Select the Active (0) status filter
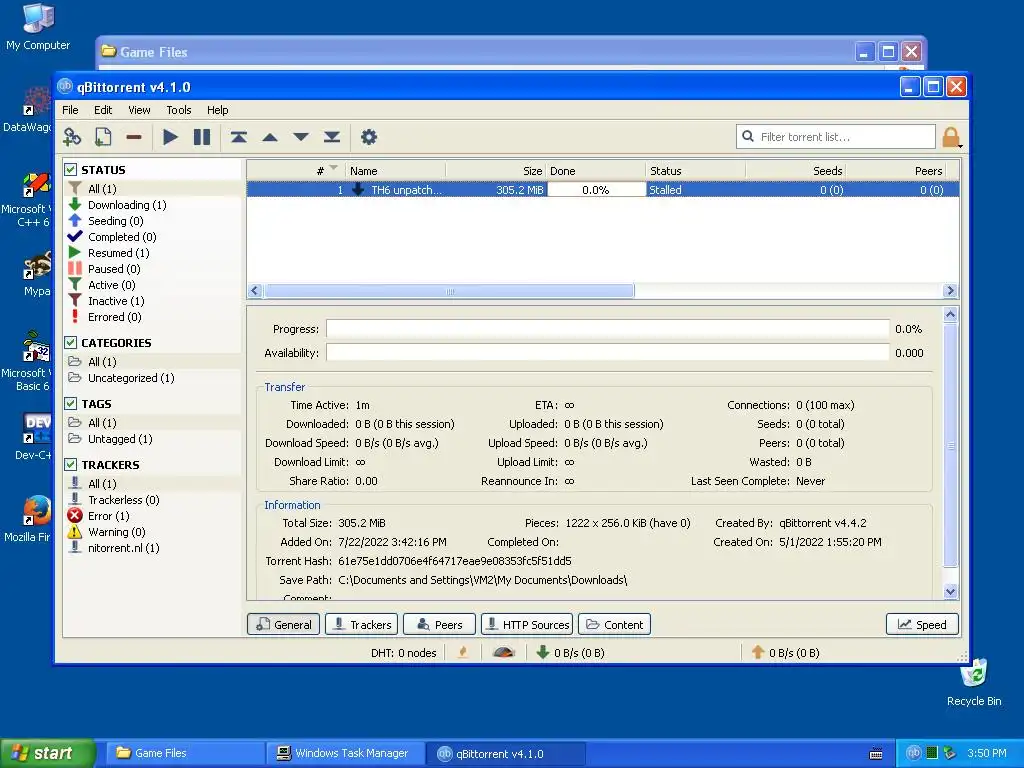 tap(112, 285)
